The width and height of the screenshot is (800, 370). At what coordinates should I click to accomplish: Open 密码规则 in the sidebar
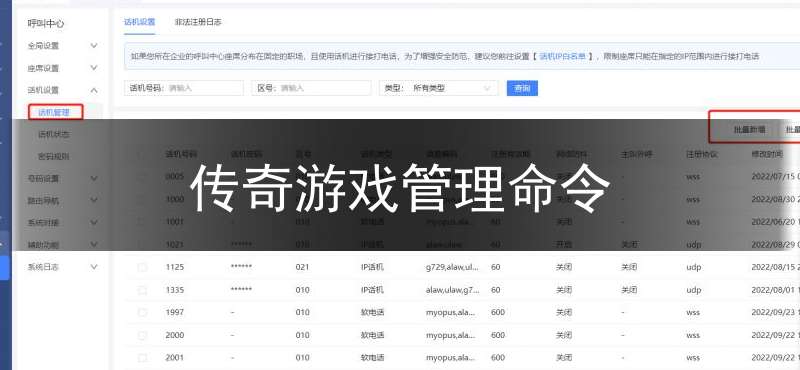pyautogui.click(x=54, y=156)
